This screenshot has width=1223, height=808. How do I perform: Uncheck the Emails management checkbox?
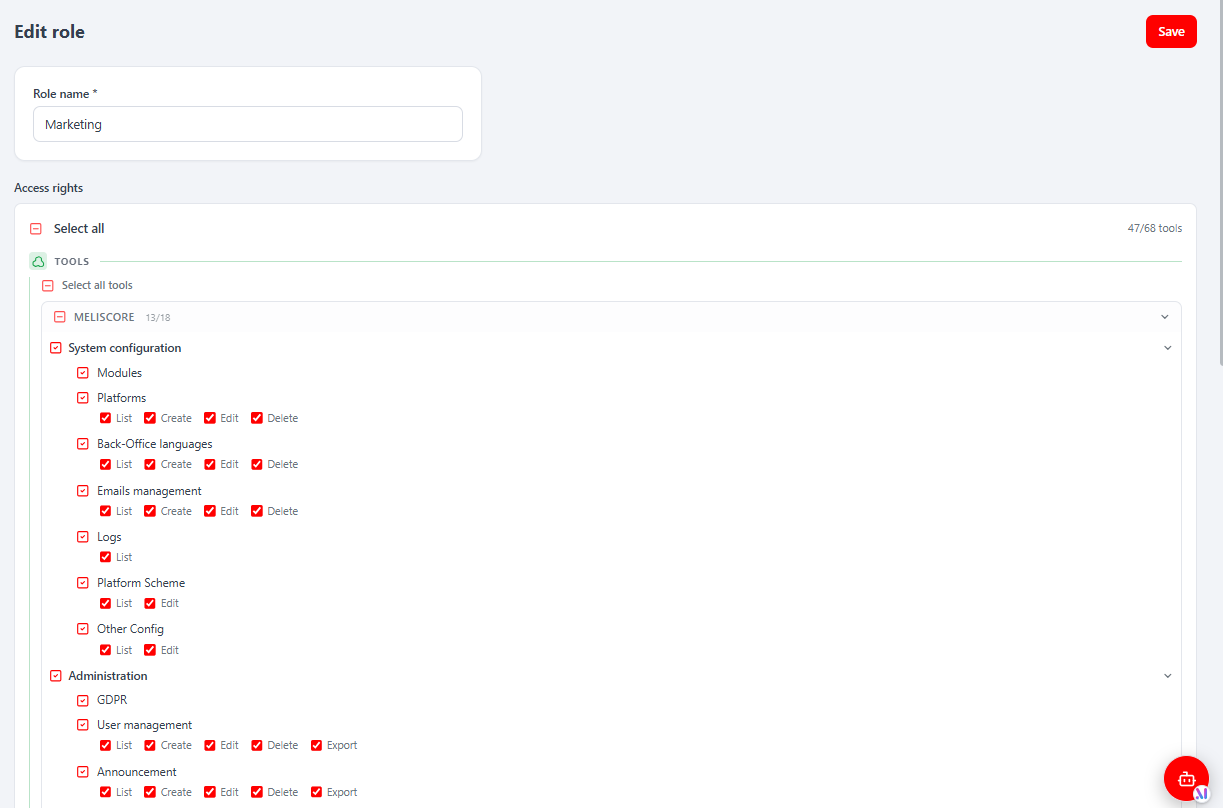83,491
